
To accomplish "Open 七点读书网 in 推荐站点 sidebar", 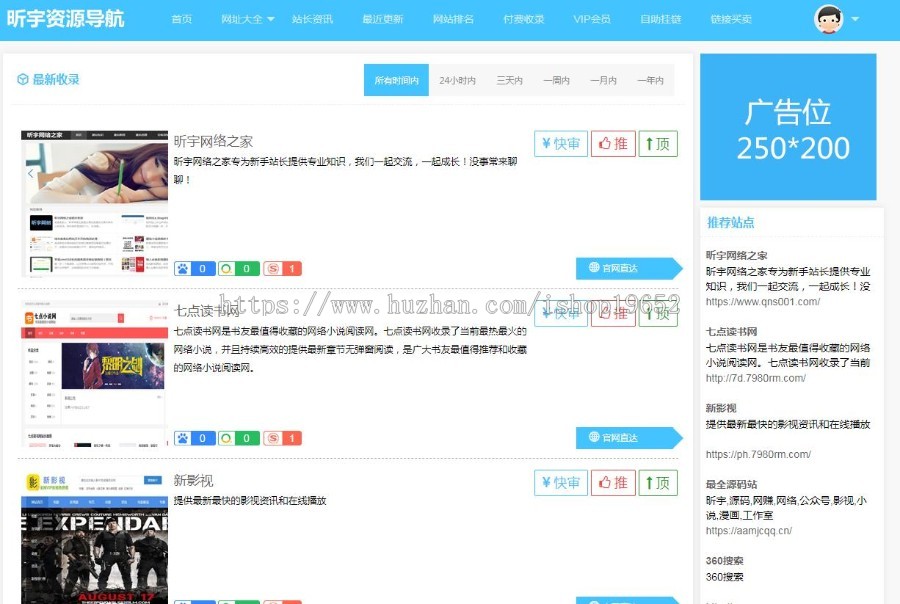I will click(731, 332).
